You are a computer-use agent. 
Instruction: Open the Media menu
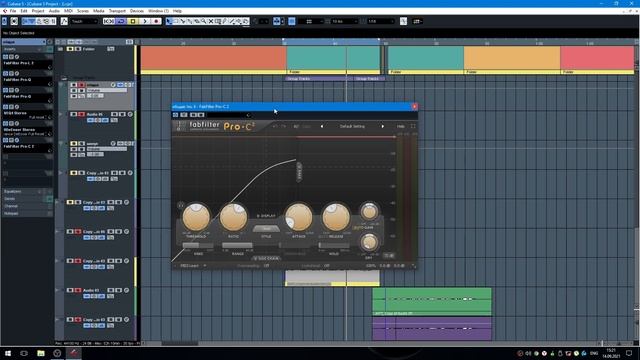98,11
